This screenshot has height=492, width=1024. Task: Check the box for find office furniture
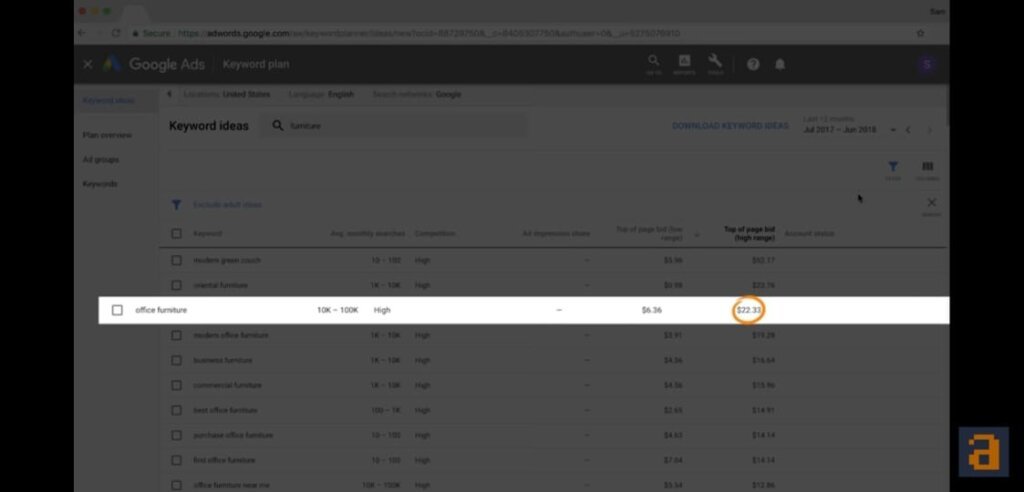[x=176, y=460]
